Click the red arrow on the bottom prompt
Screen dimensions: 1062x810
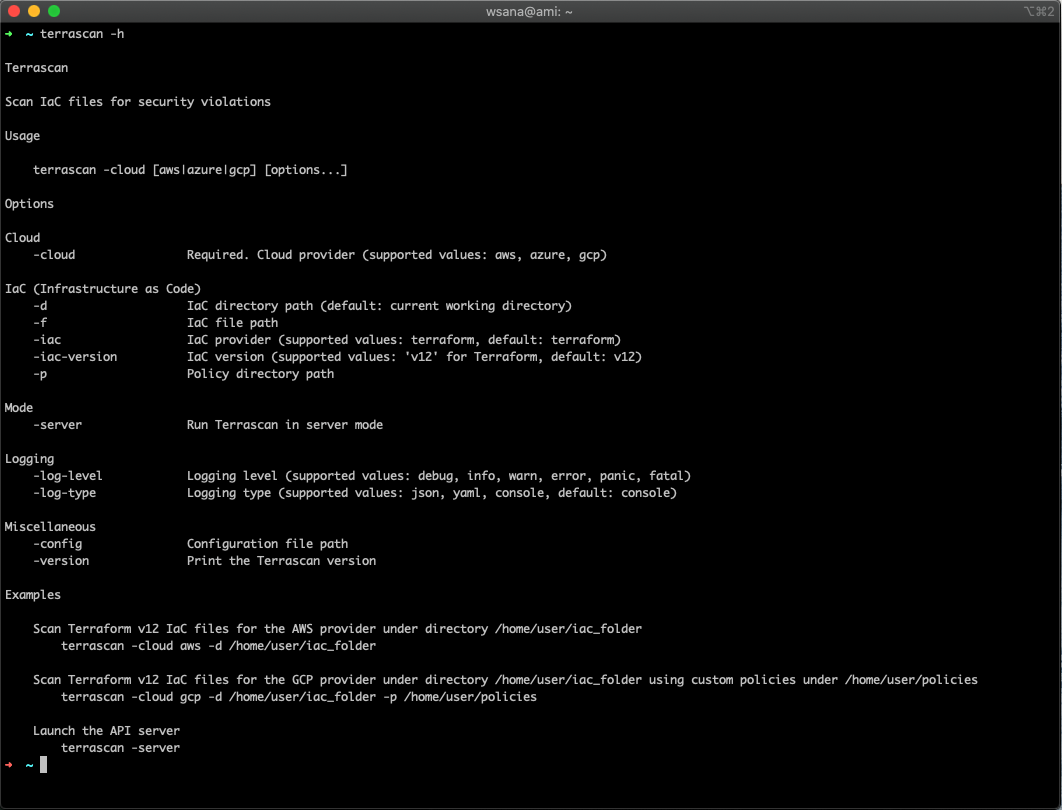(x=9, y=765)
